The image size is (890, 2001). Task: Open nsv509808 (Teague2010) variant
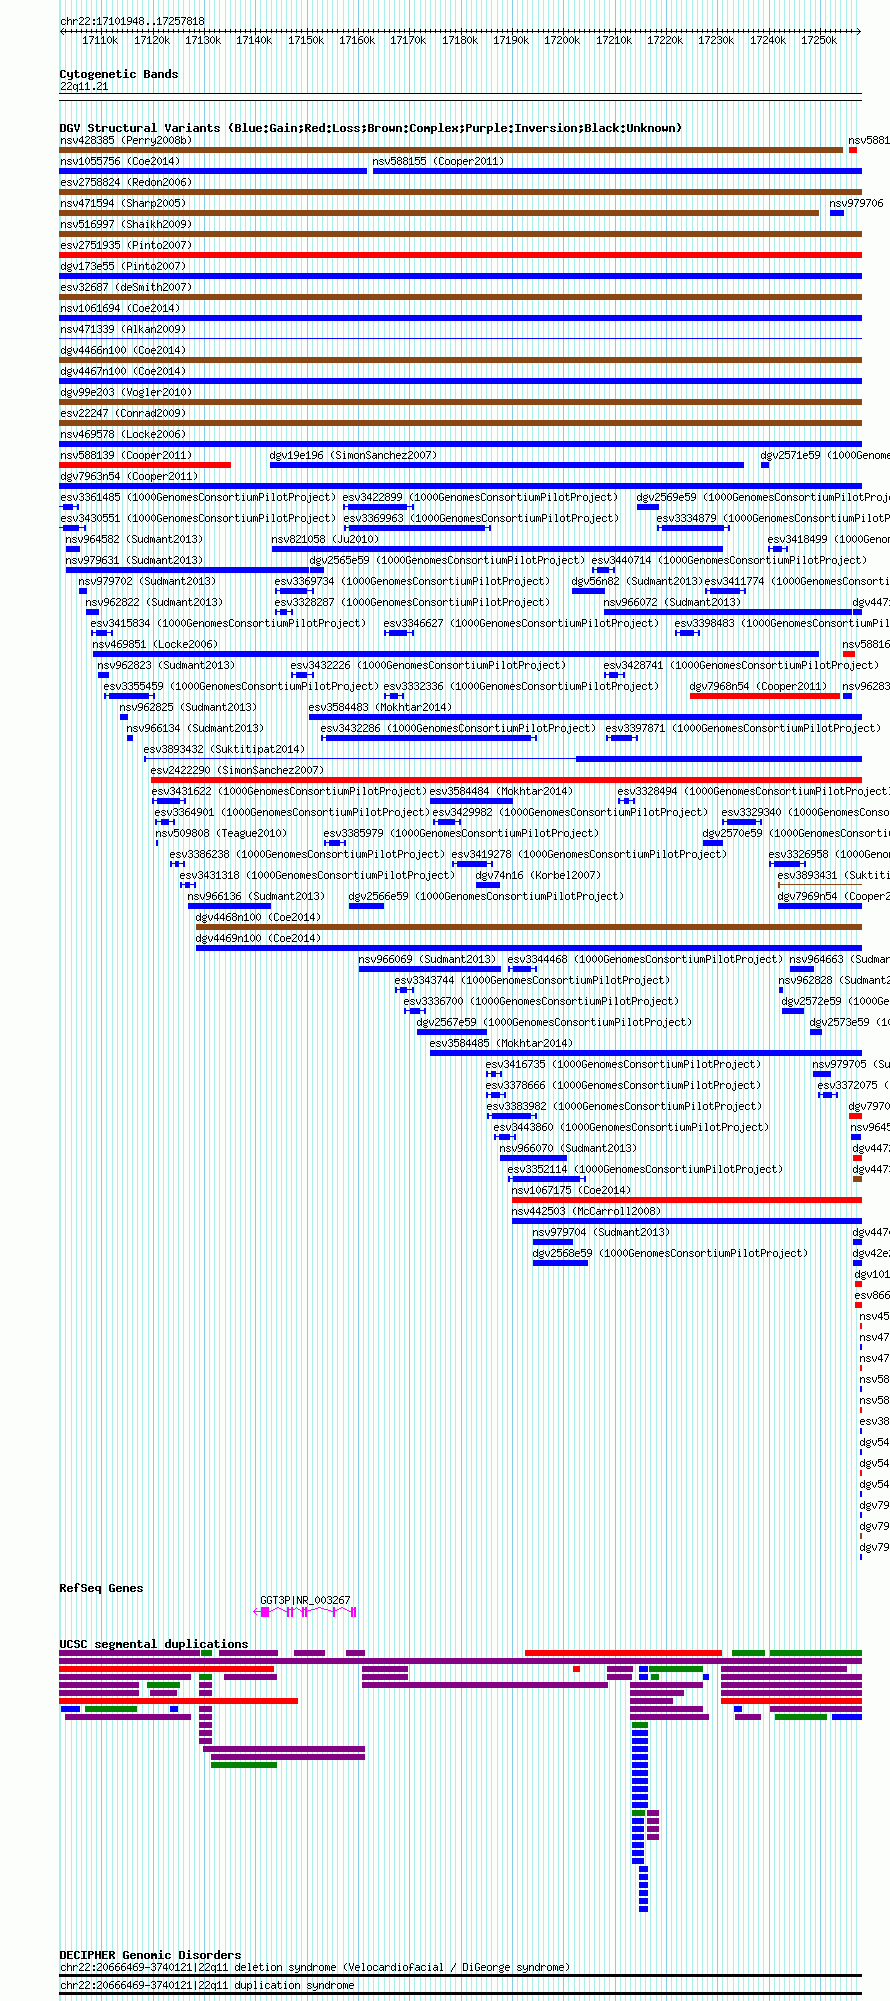(x=221, y=833)
